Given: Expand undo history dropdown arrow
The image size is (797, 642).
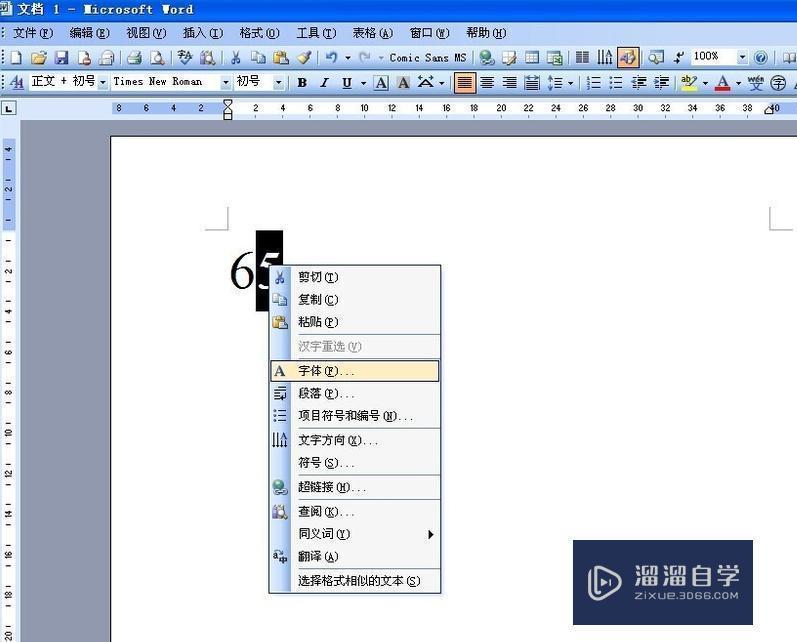Looking at the screenshot, I should click(x=348, y=57).
